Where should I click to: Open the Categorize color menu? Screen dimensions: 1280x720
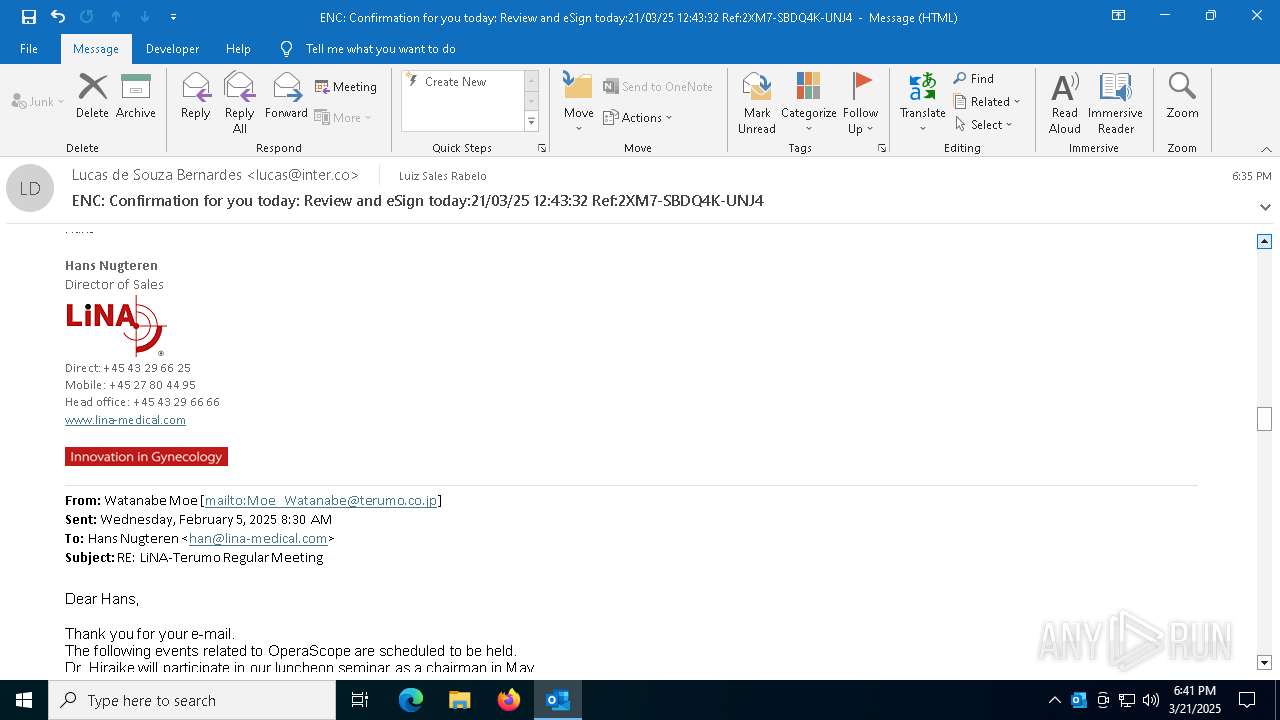[808, 103]
